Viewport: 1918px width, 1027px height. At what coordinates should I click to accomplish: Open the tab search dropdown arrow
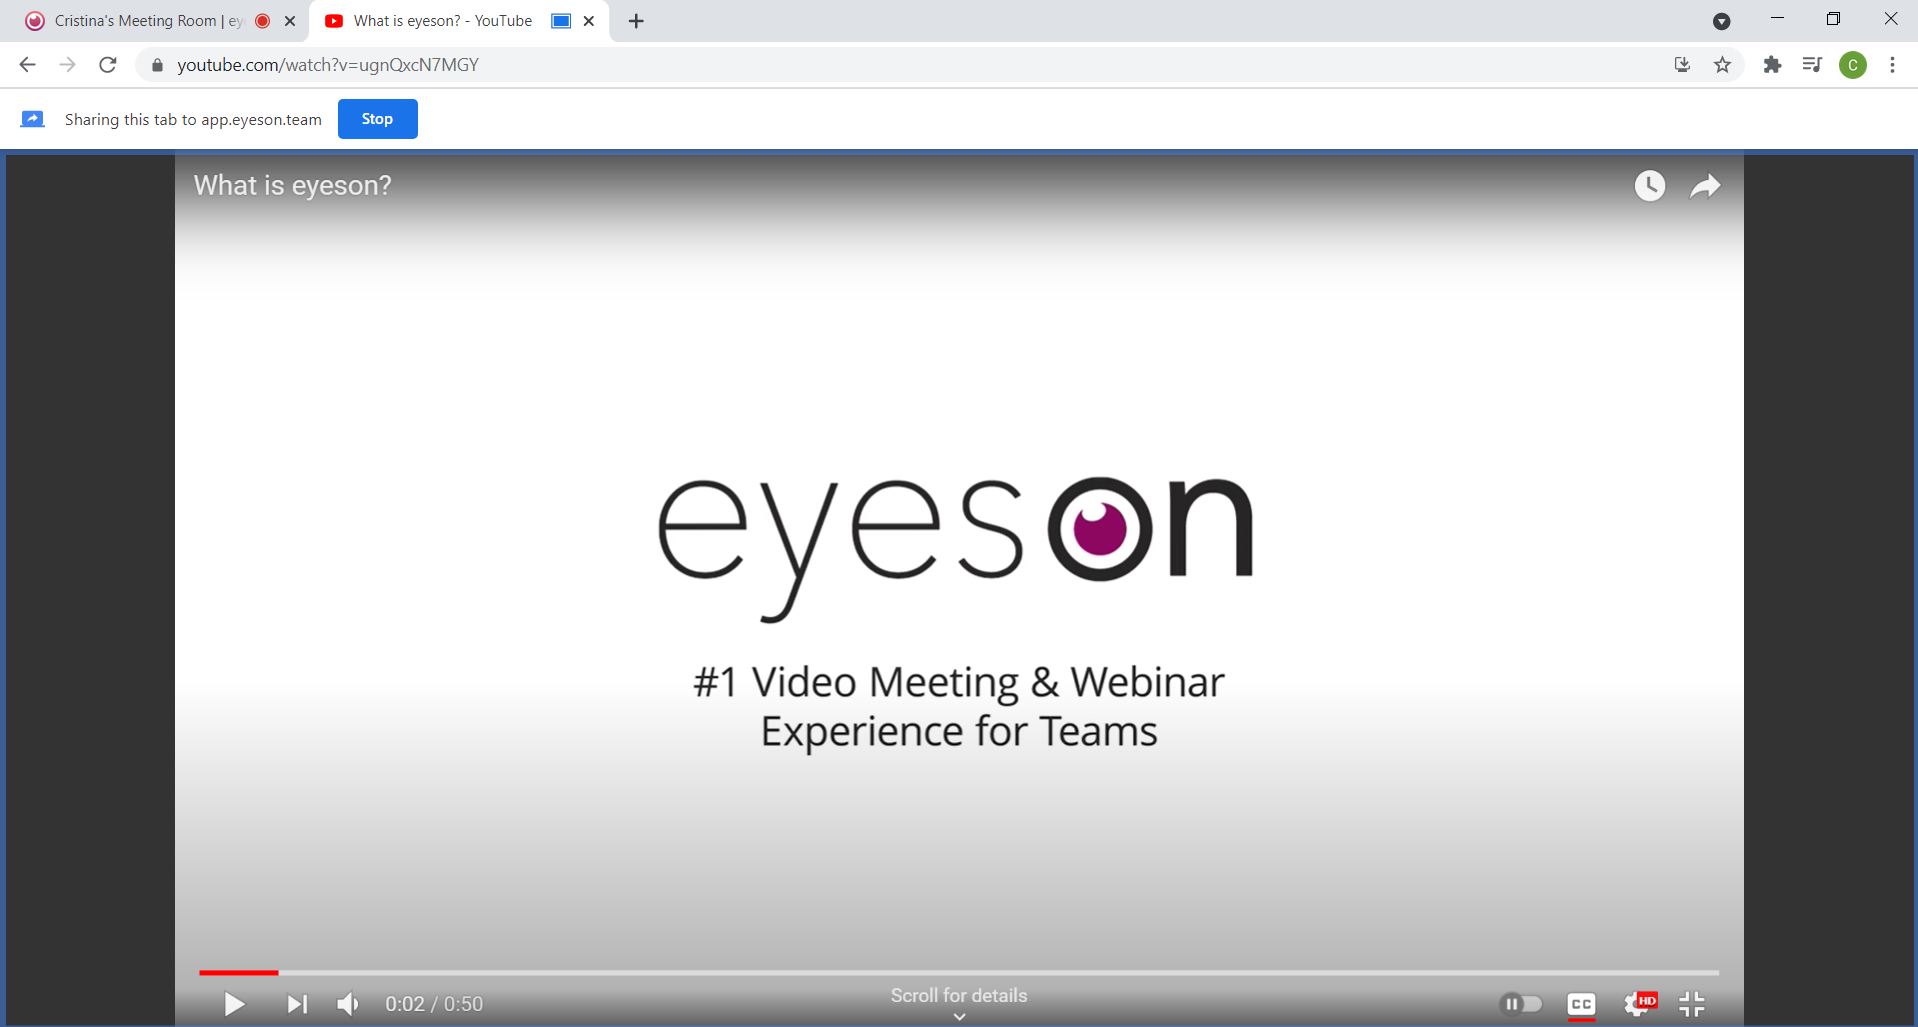(x=1721, y=21)
